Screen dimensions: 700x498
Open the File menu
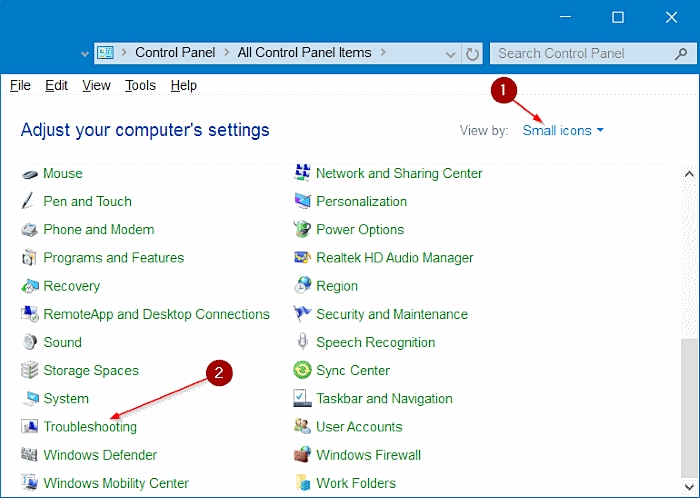pyautogui.click(x=20, y=86)
